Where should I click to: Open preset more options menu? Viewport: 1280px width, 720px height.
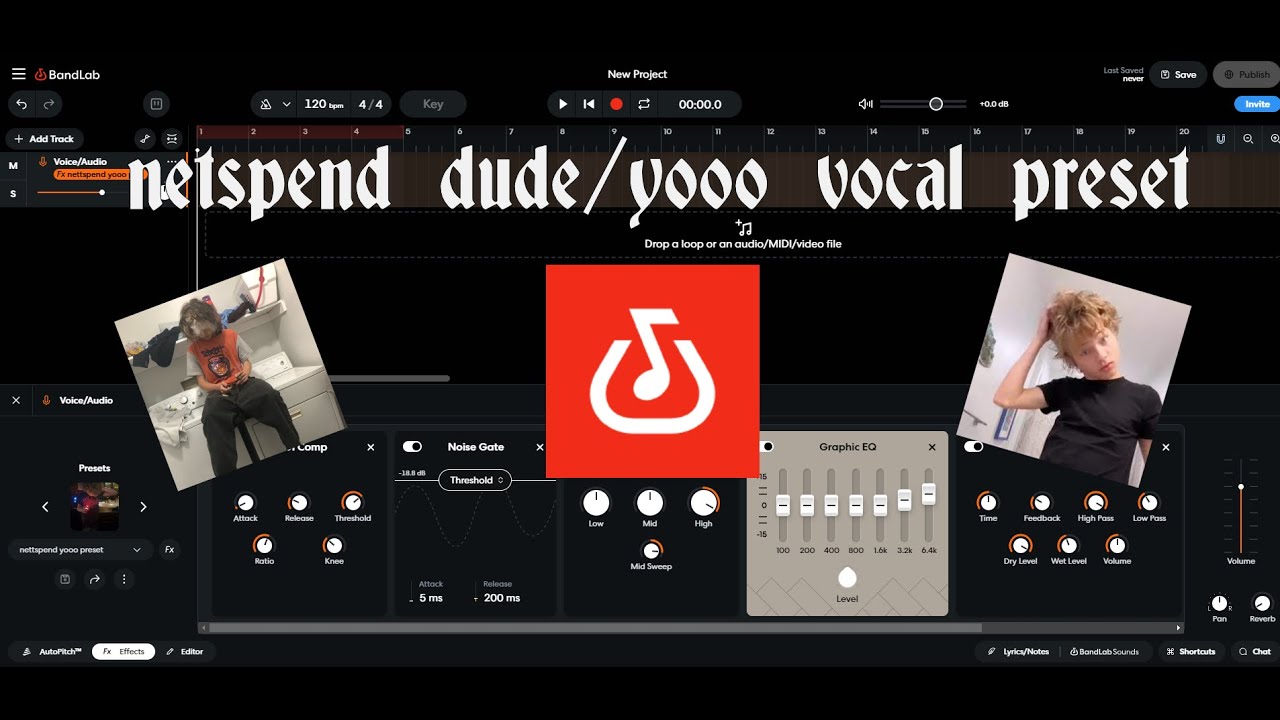click(124, 579)
